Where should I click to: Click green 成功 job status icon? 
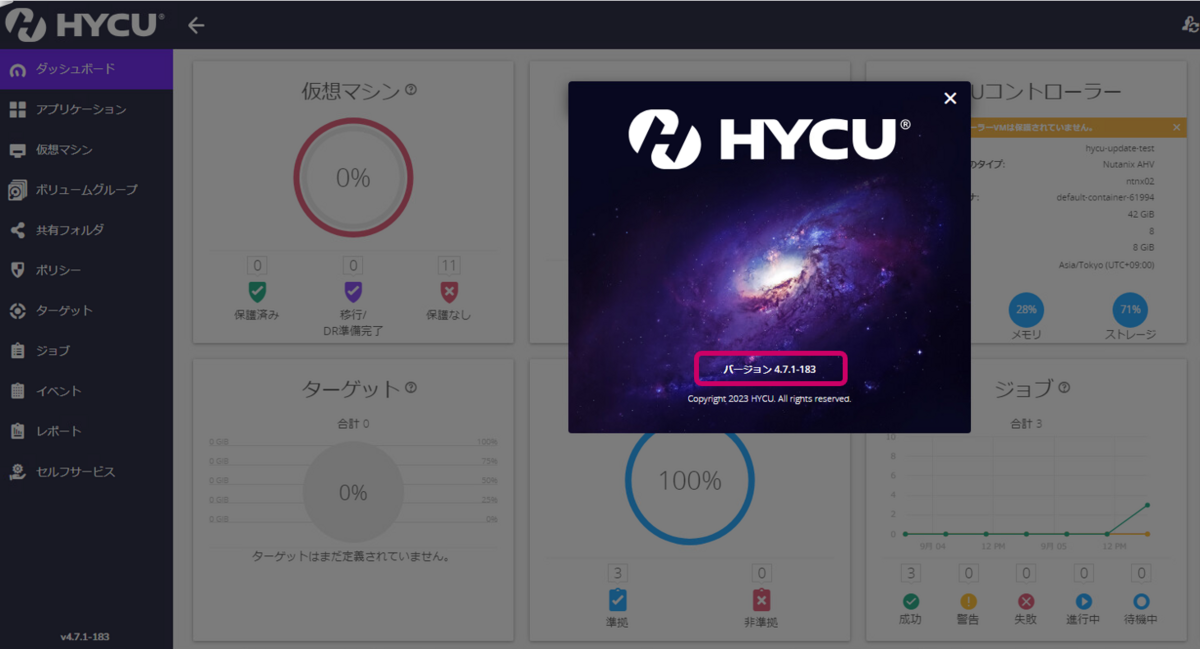tap(911, 601)
